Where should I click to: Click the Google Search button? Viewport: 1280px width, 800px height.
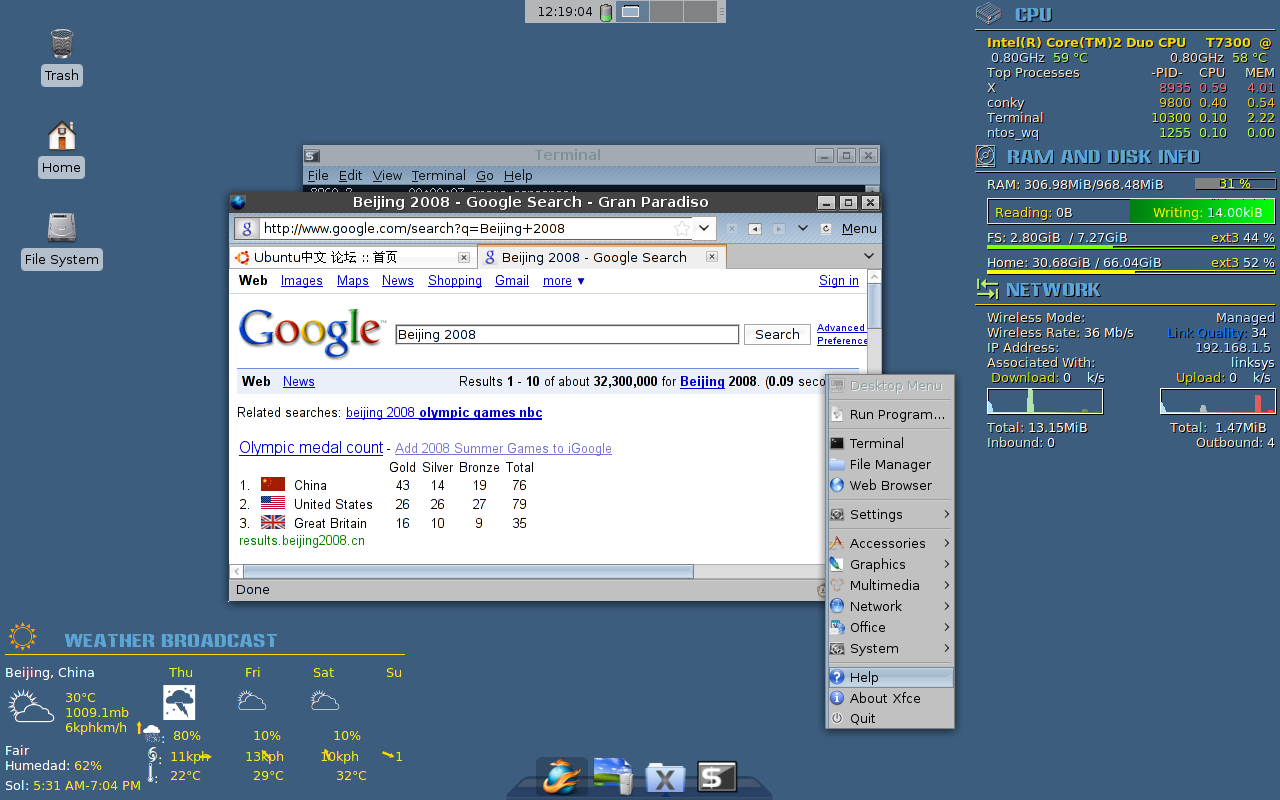tap(777, 335)
